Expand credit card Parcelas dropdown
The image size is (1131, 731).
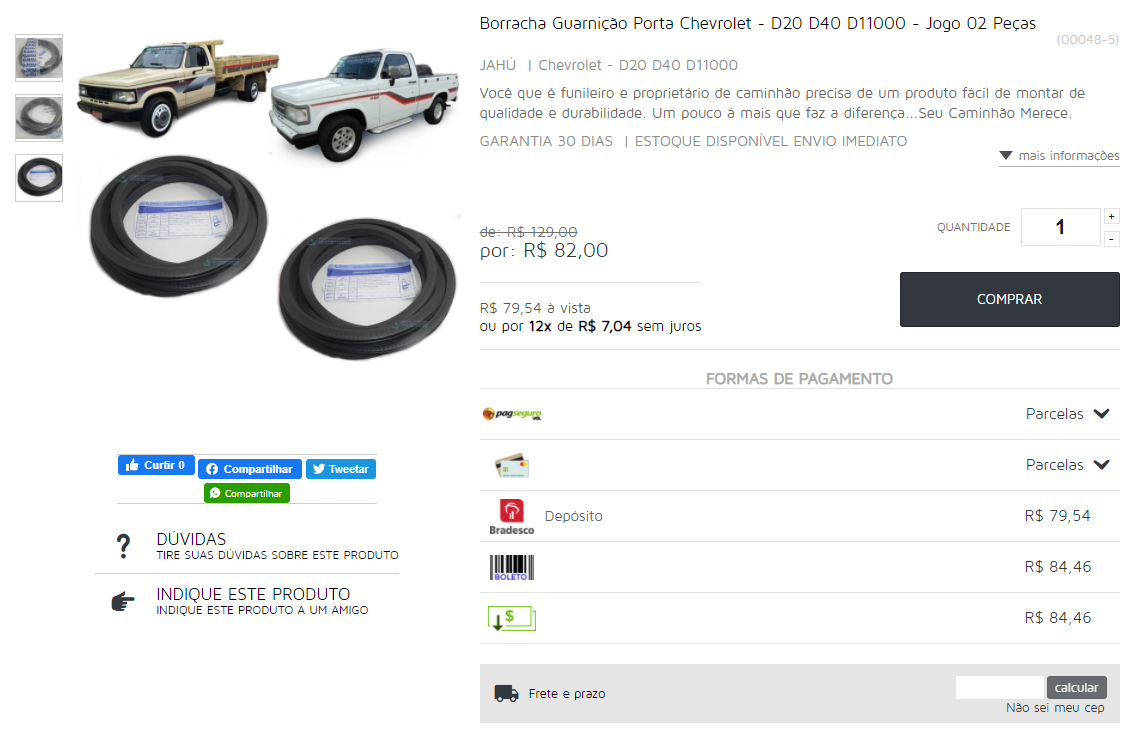(1068, 465)
